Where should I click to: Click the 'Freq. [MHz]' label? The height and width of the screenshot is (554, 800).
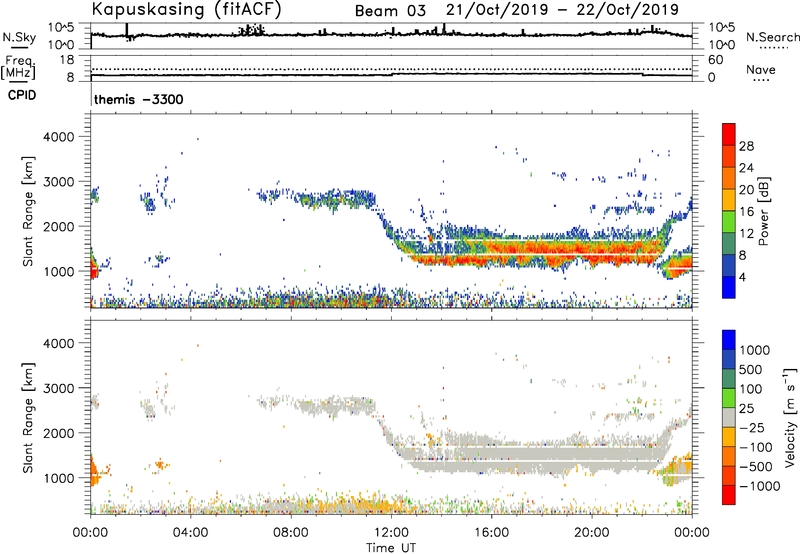coord(18,68)
